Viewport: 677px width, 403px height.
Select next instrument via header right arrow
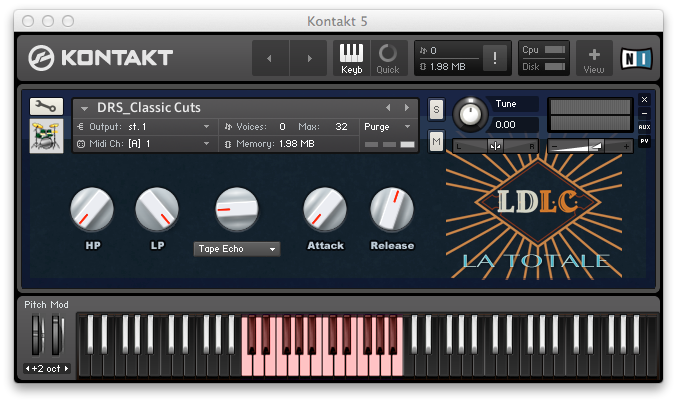[406, 108]
